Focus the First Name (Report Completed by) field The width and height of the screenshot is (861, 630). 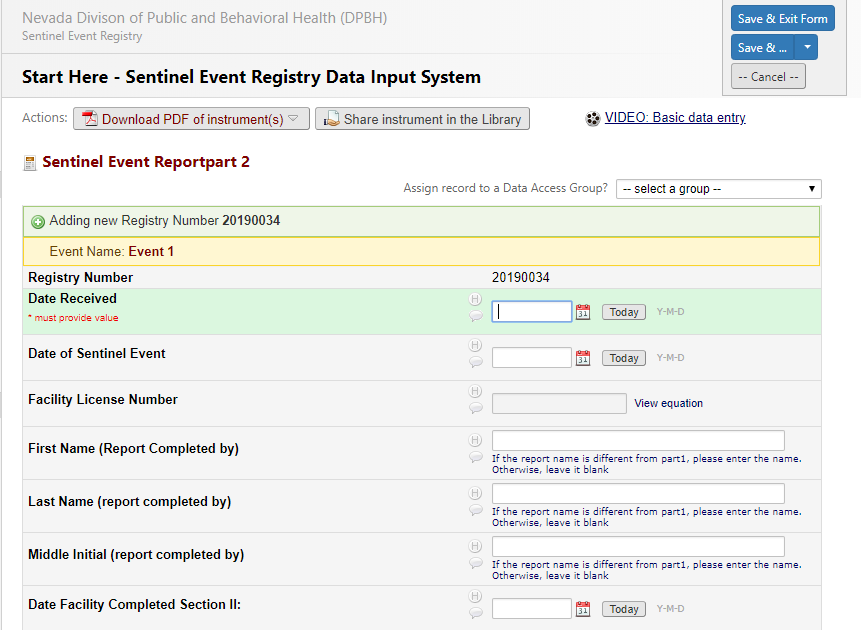click(638, 441)
